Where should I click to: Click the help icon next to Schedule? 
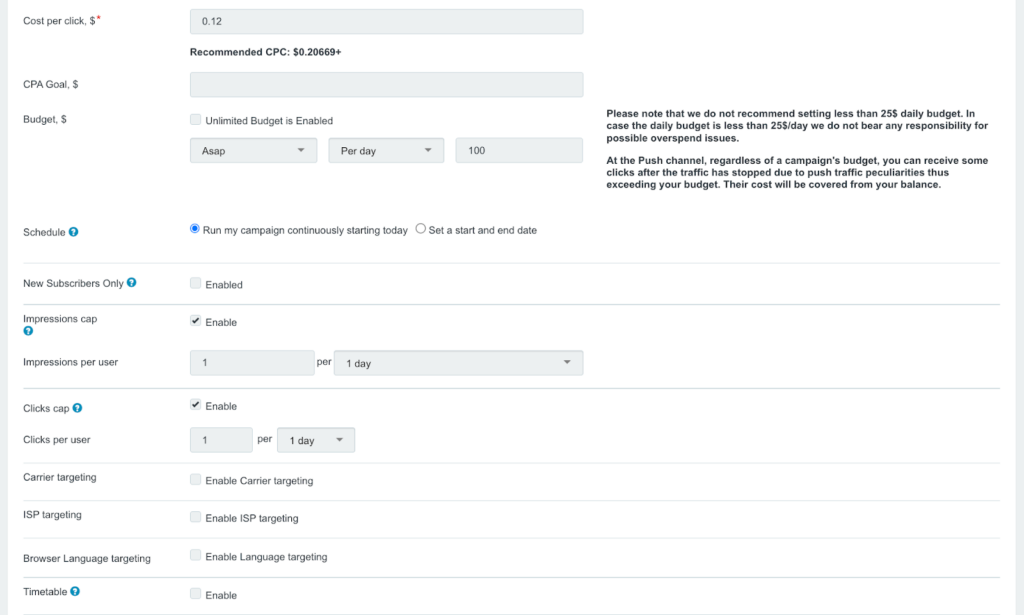point(74,232)
